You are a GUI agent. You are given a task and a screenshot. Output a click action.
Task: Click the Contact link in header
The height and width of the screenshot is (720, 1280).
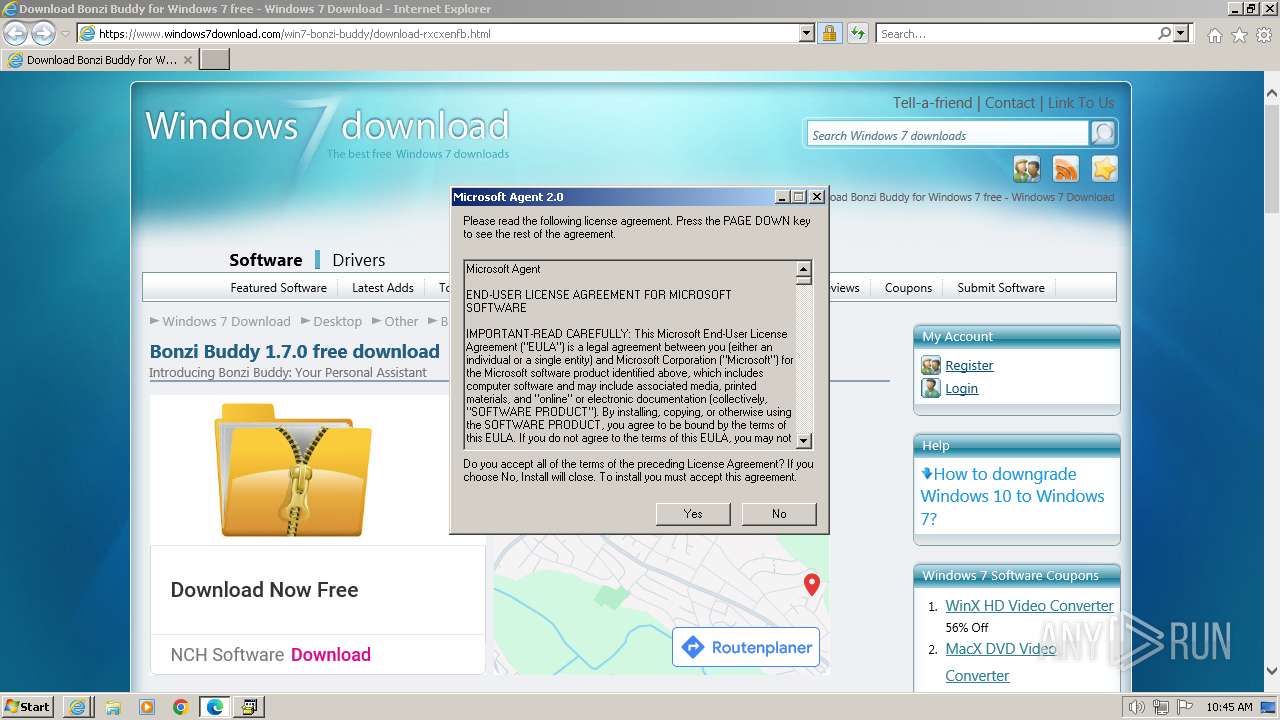[x=1010, y=103]
